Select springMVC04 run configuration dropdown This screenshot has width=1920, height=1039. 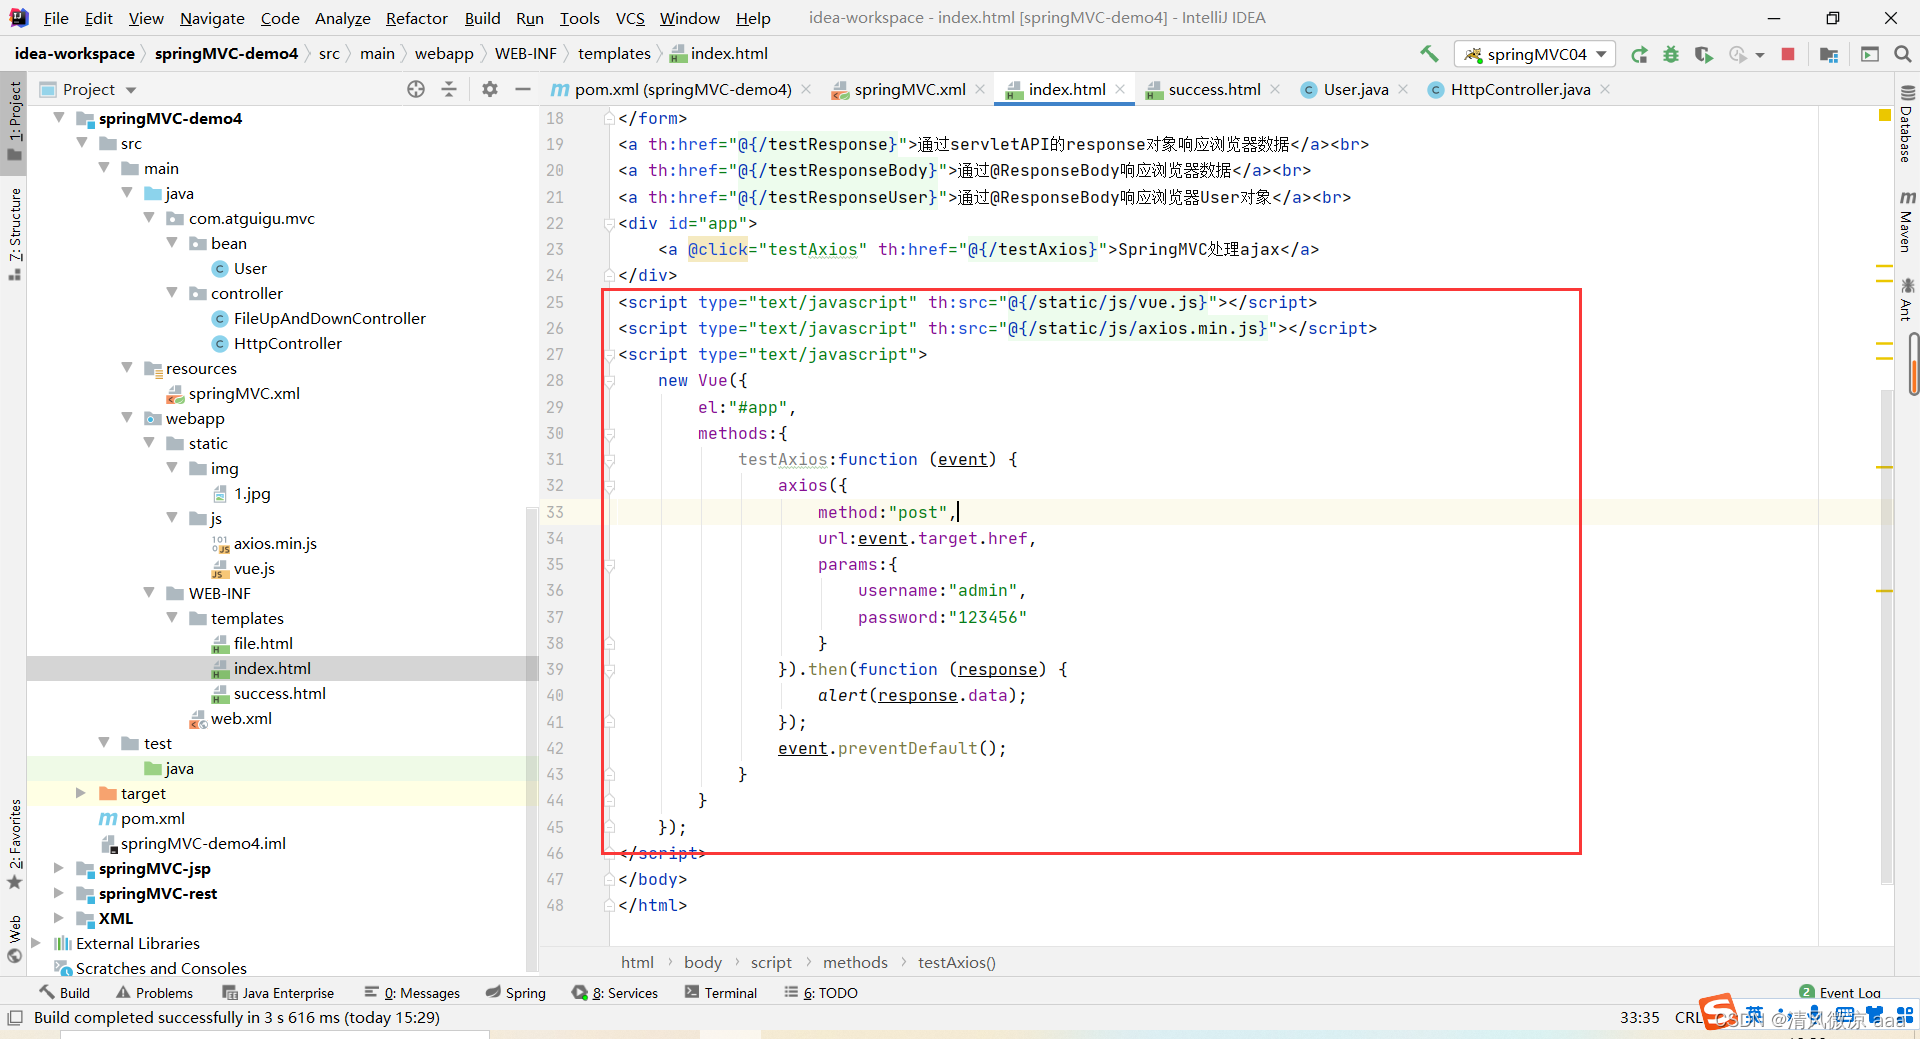1534,54
